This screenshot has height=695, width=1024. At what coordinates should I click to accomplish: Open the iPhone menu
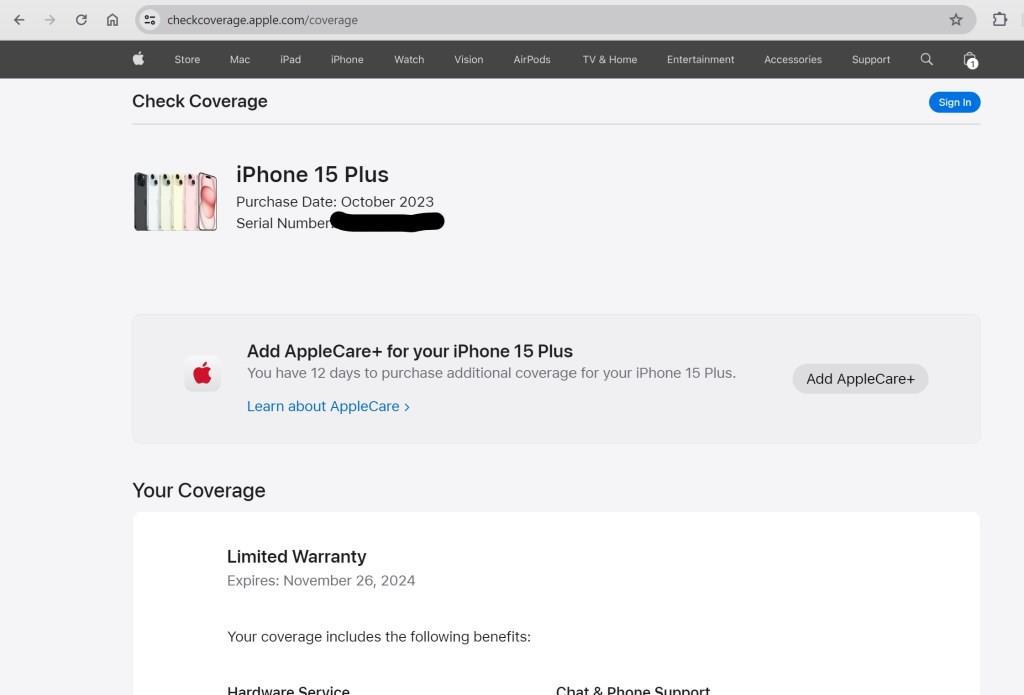coord(347,59)
